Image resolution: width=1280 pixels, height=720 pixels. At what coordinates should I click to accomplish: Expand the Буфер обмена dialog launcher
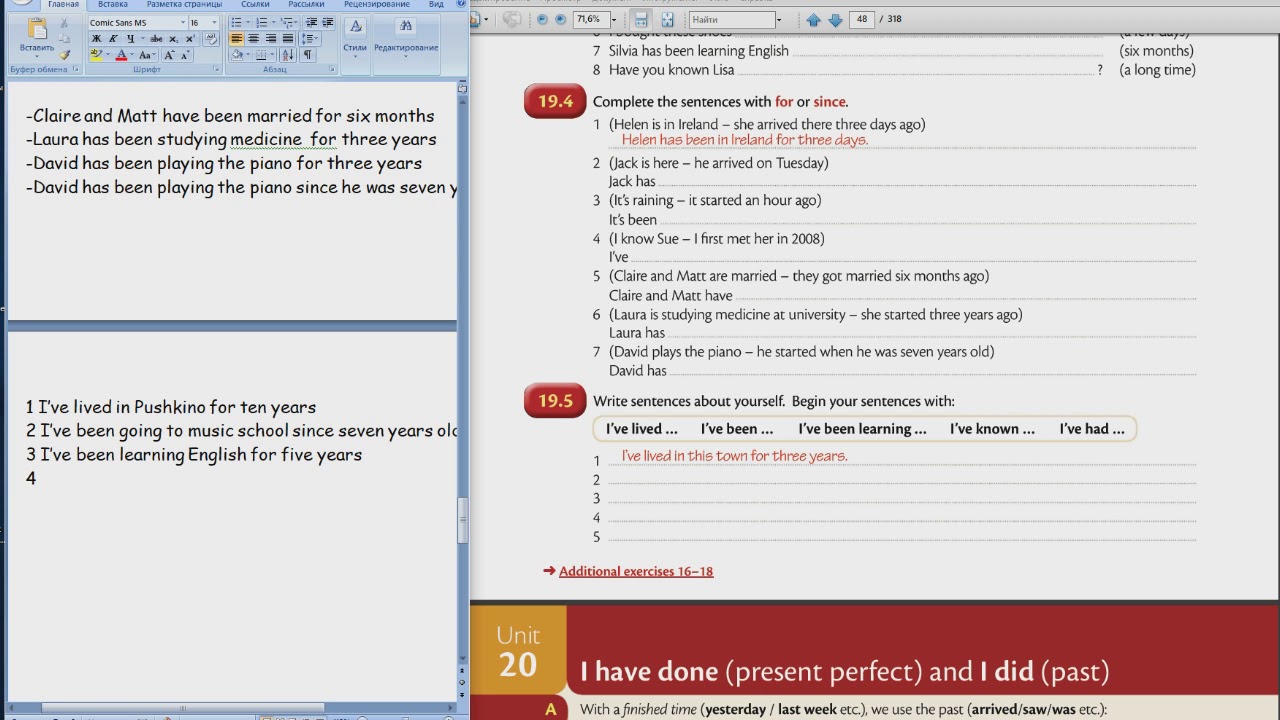(76, 69)
